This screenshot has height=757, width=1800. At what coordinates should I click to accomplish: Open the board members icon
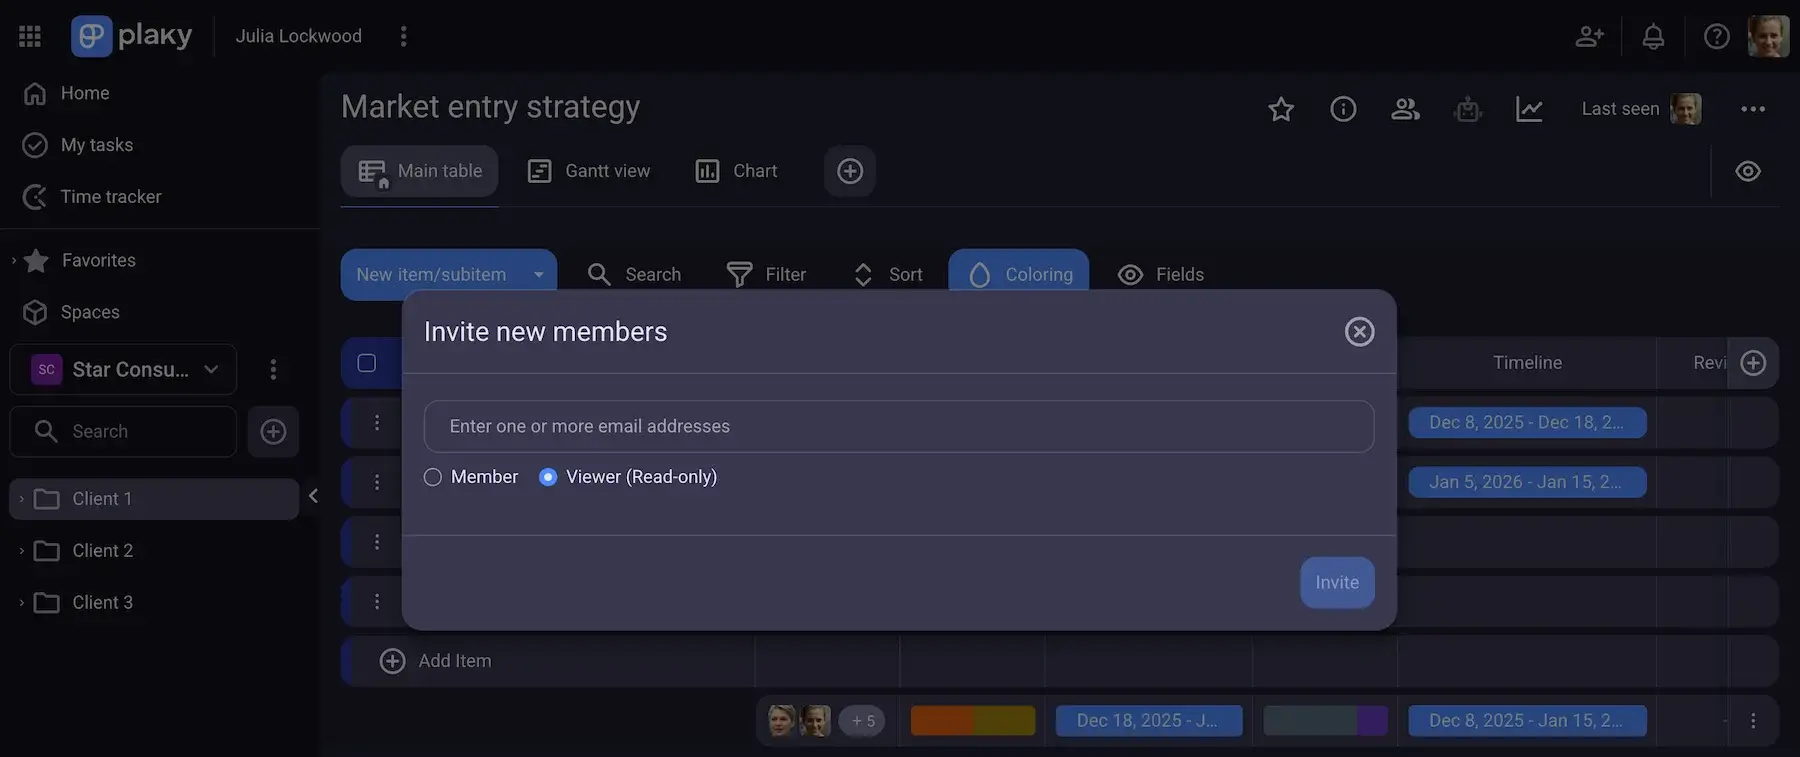(x=1405, y=109)
